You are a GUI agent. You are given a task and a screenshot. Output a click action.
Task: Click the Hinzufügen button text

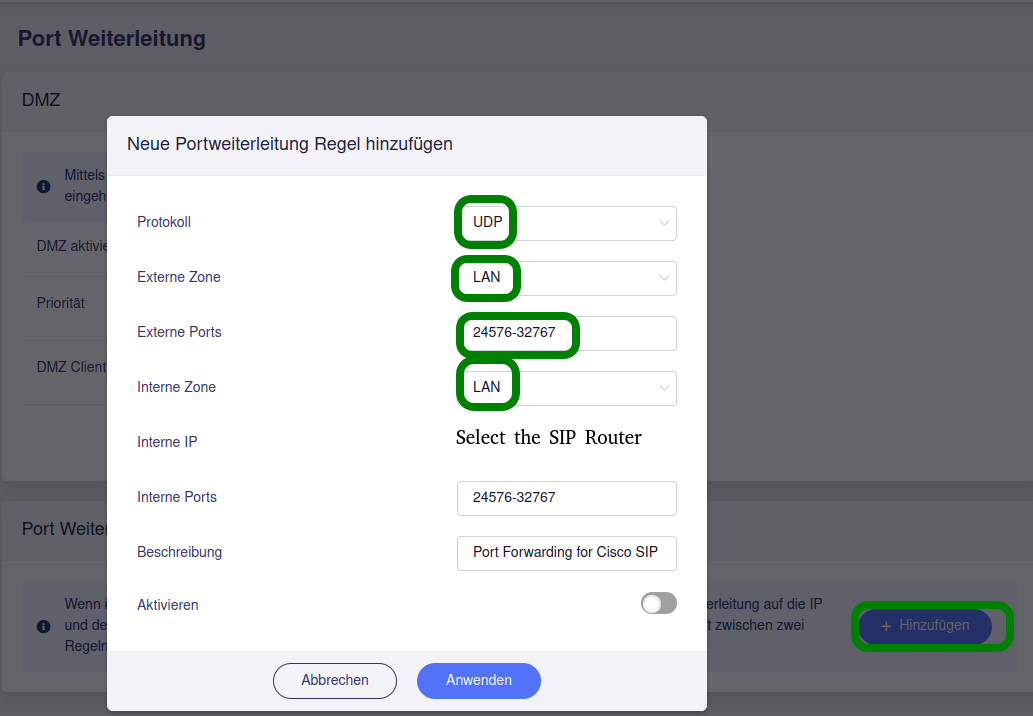[x=934, y=626]
